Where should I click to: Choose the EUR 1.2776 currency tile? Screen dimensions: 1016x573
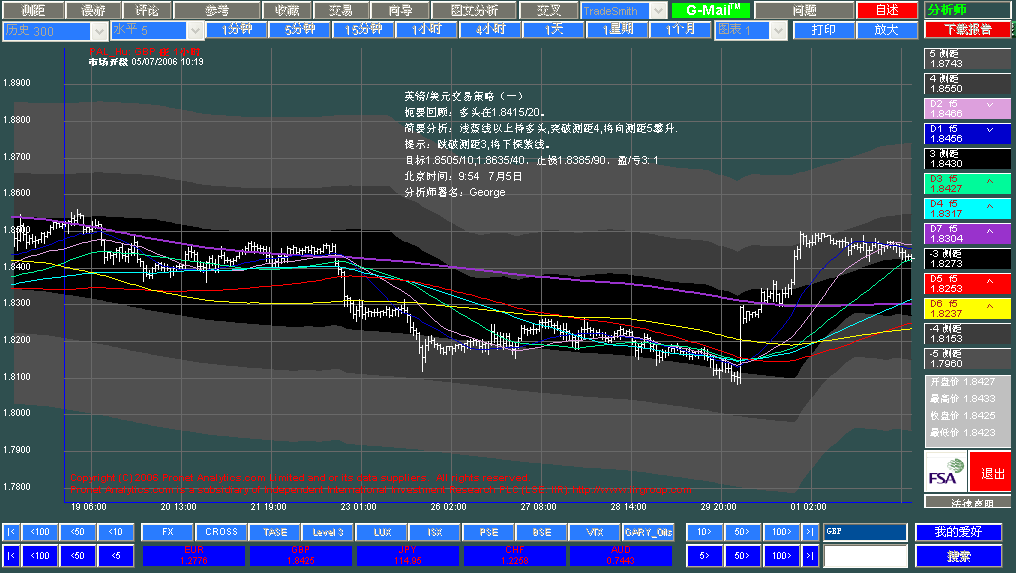coord(194,555)
